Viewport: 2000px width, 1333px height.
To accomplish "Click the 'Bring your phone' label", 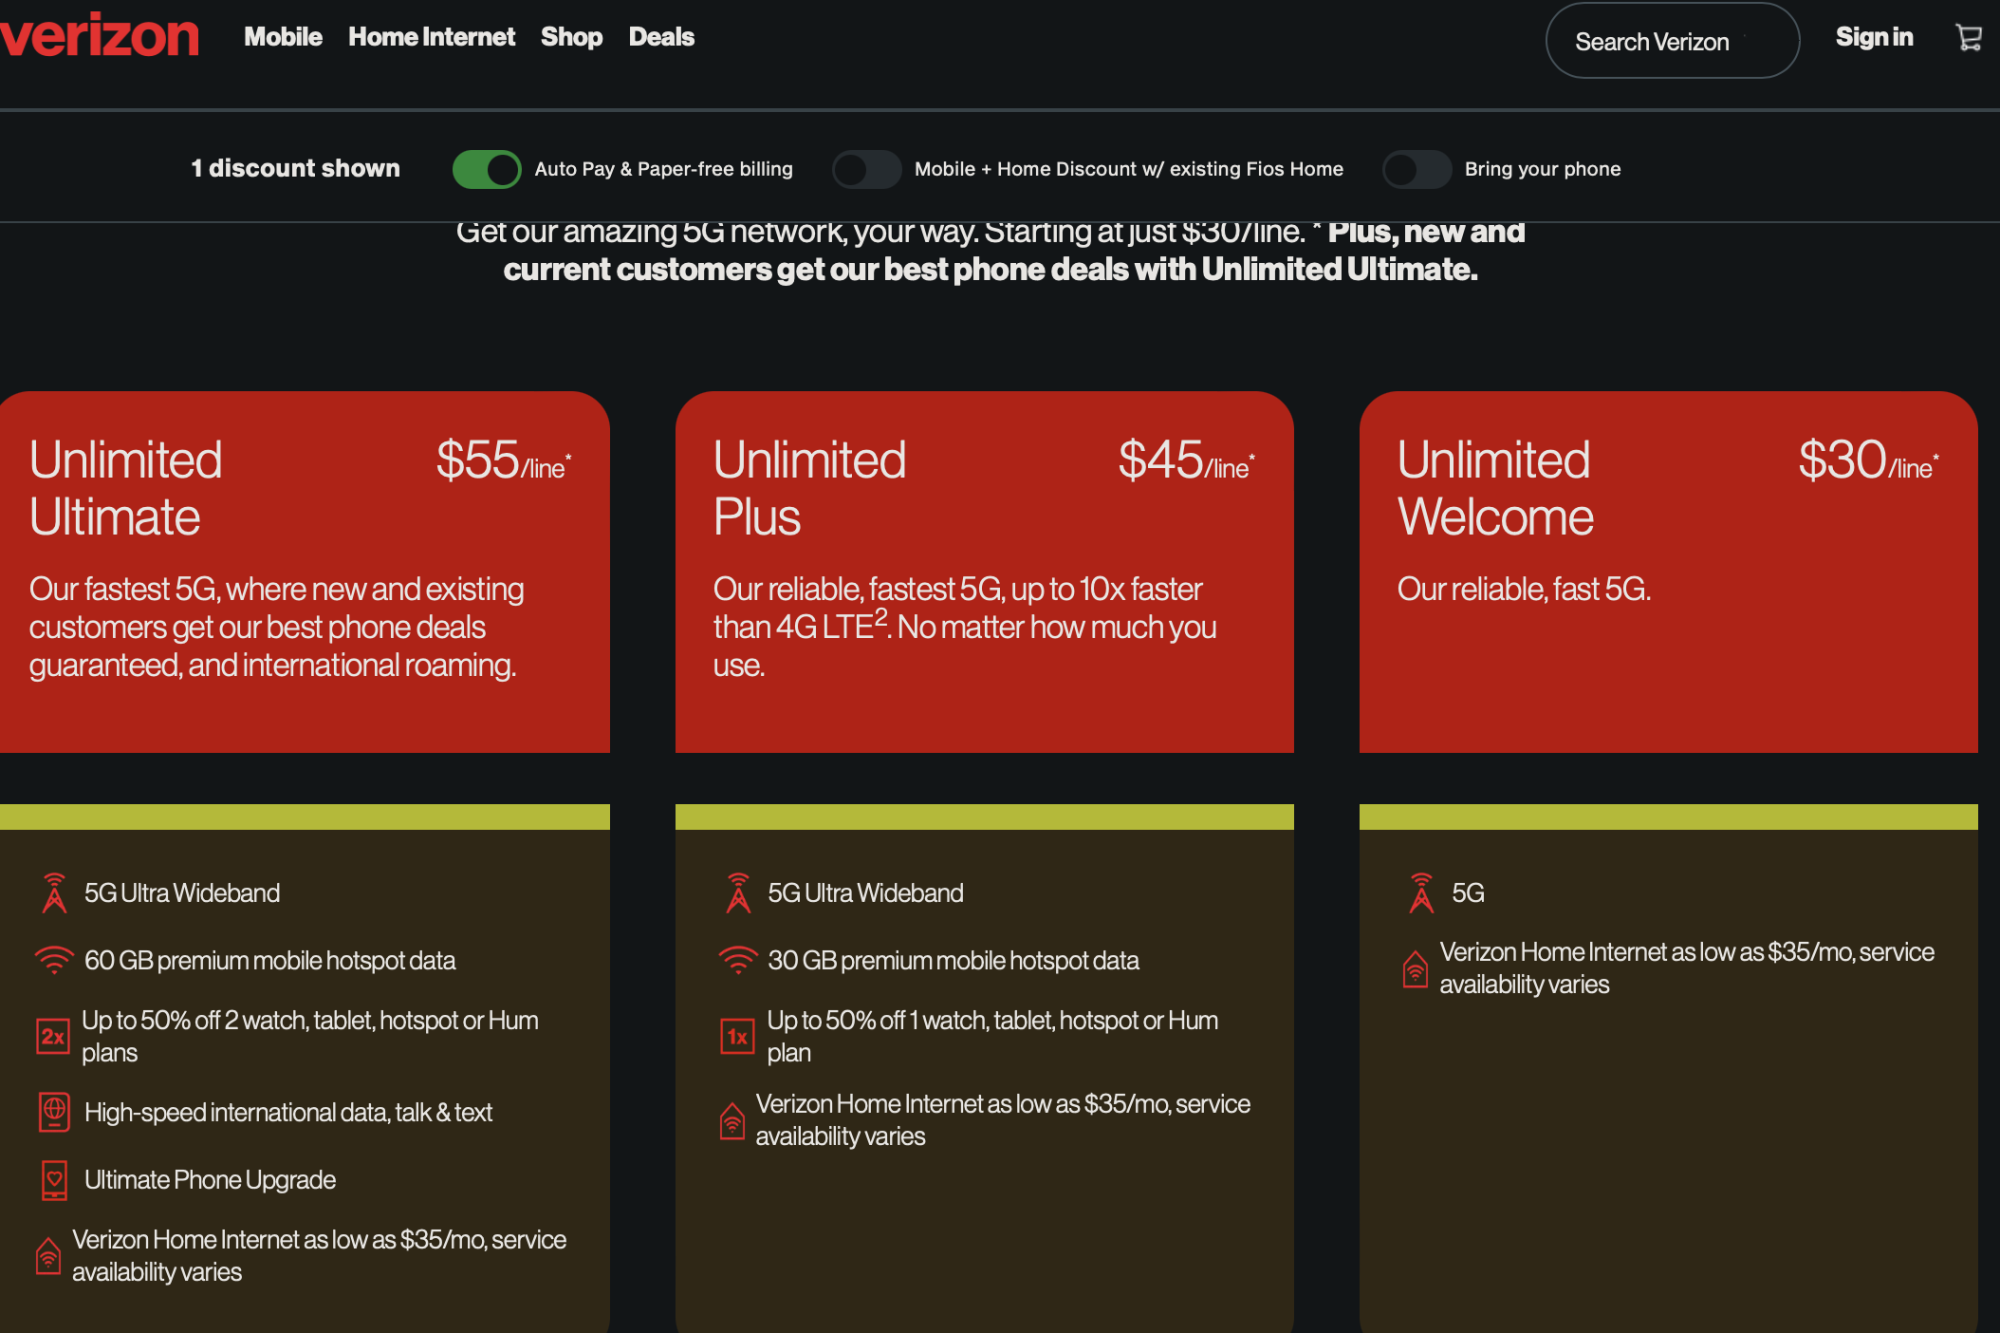I will (1543, 169).
